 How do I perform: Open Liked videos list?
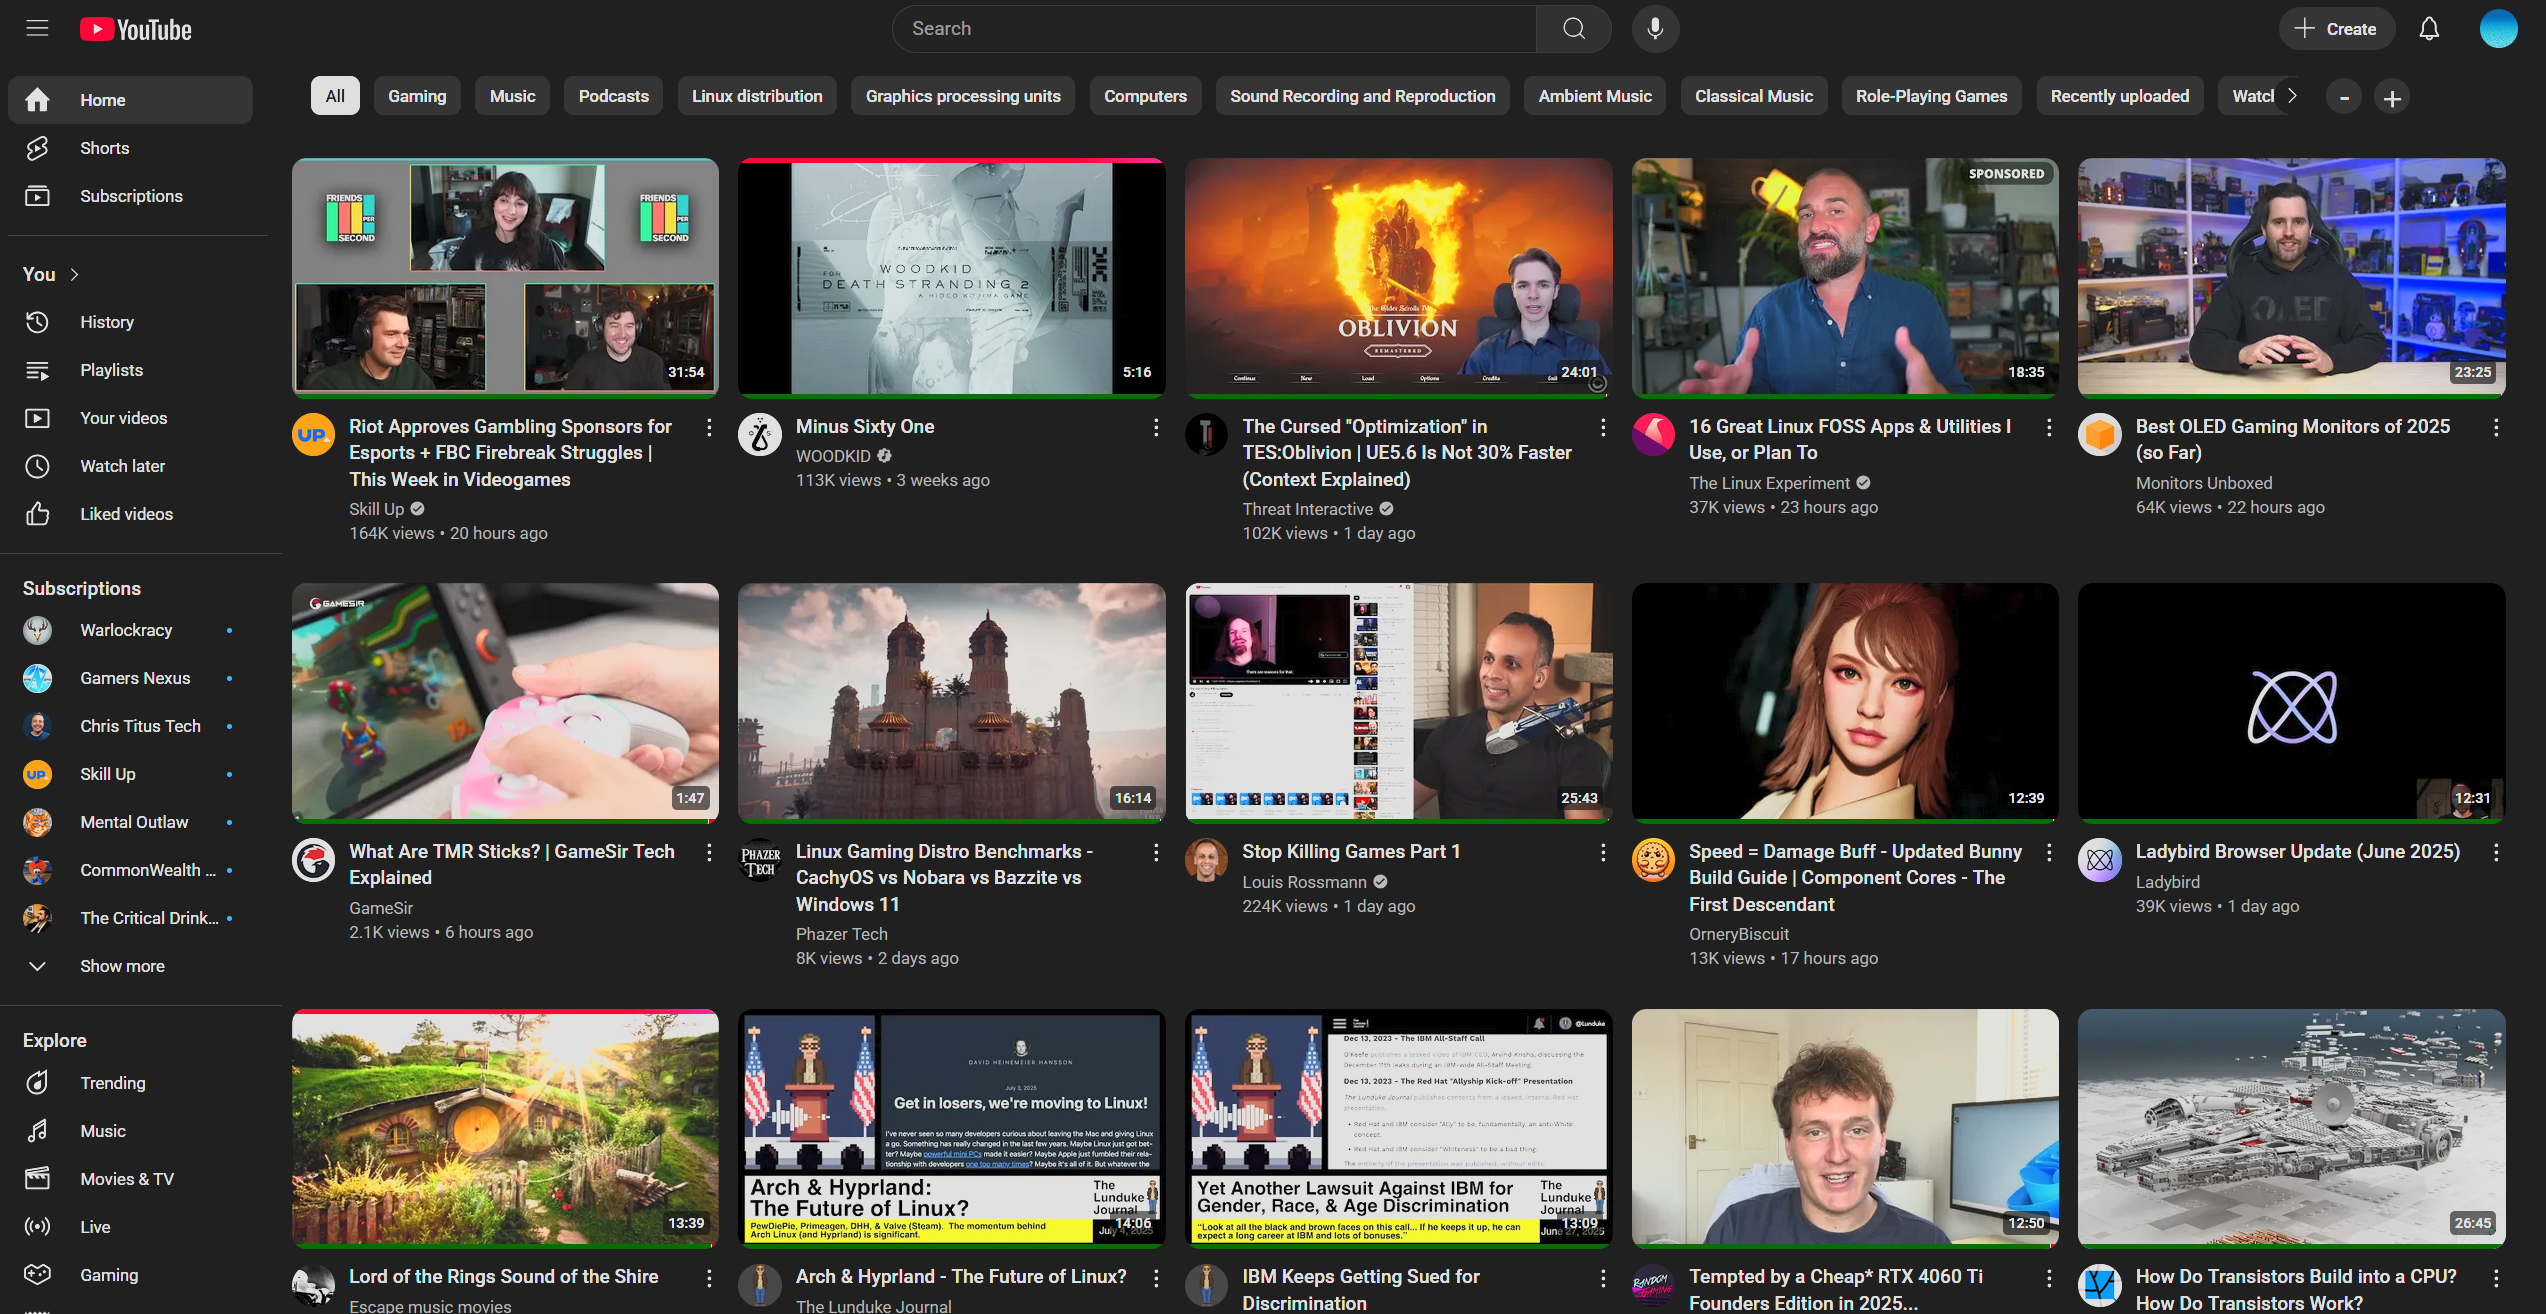(130, 514)
